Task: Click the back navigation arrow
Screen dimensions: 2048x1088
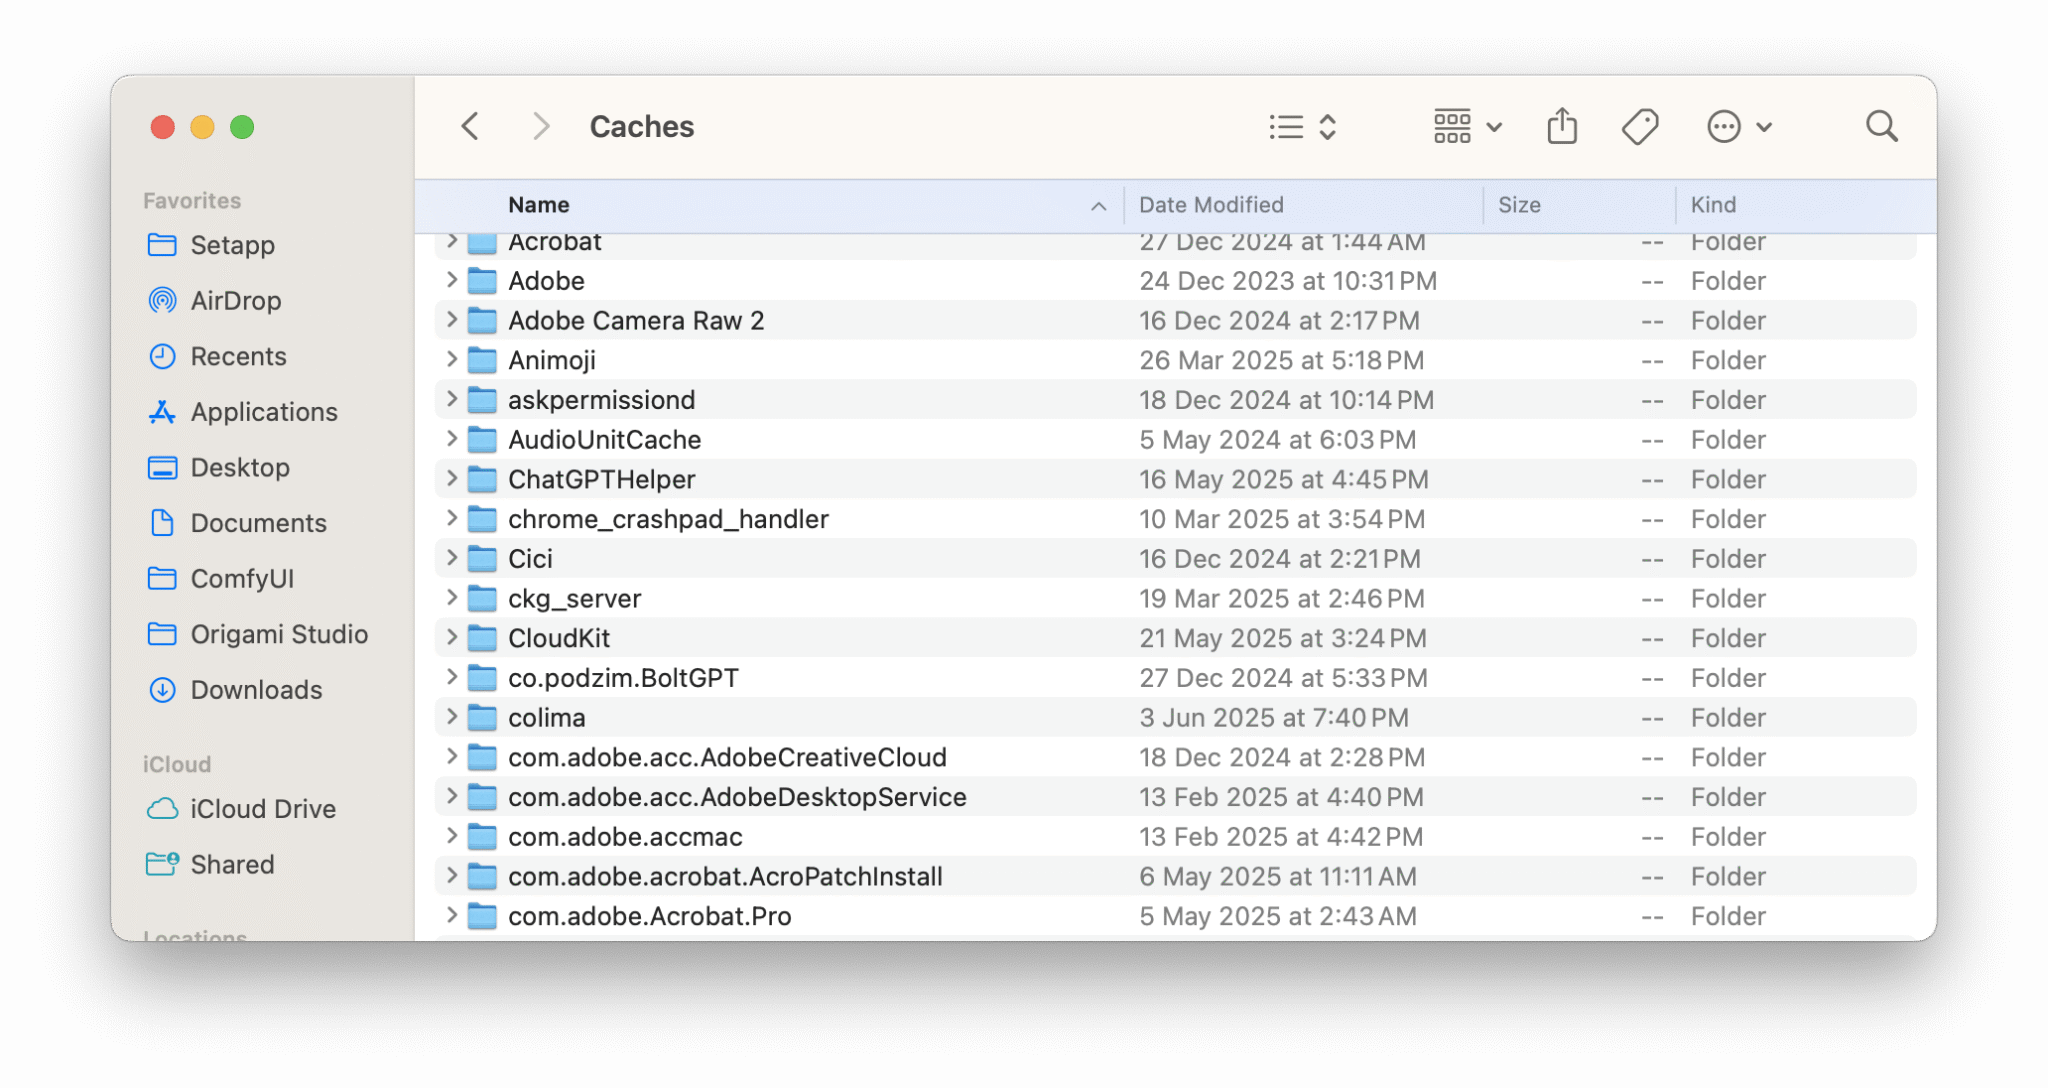Action: pyautogui.click(x=469, y=126)
